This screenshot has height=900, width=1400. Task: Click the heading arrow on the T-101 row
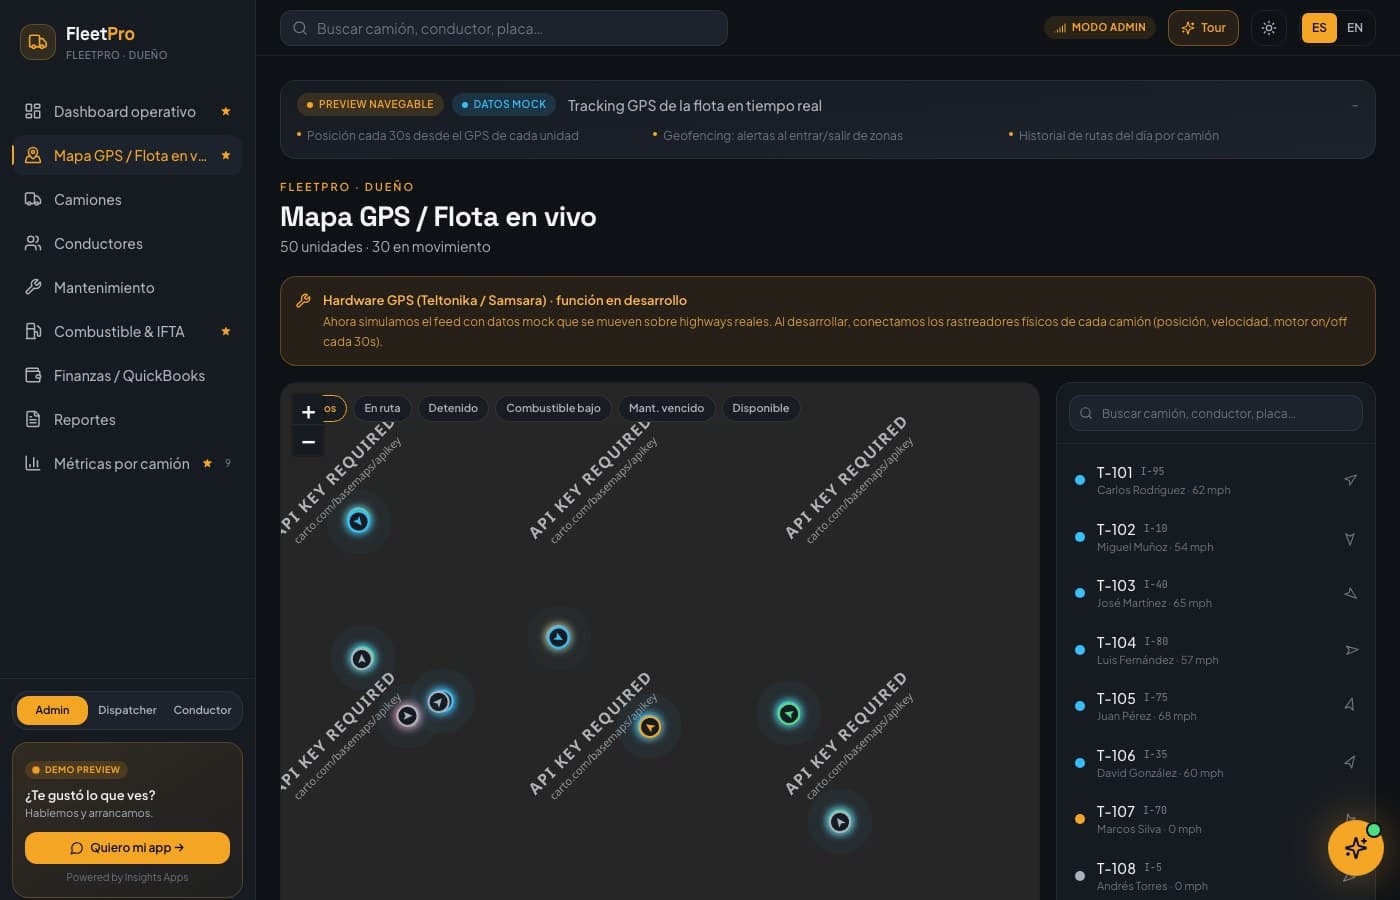(1350, 480)
